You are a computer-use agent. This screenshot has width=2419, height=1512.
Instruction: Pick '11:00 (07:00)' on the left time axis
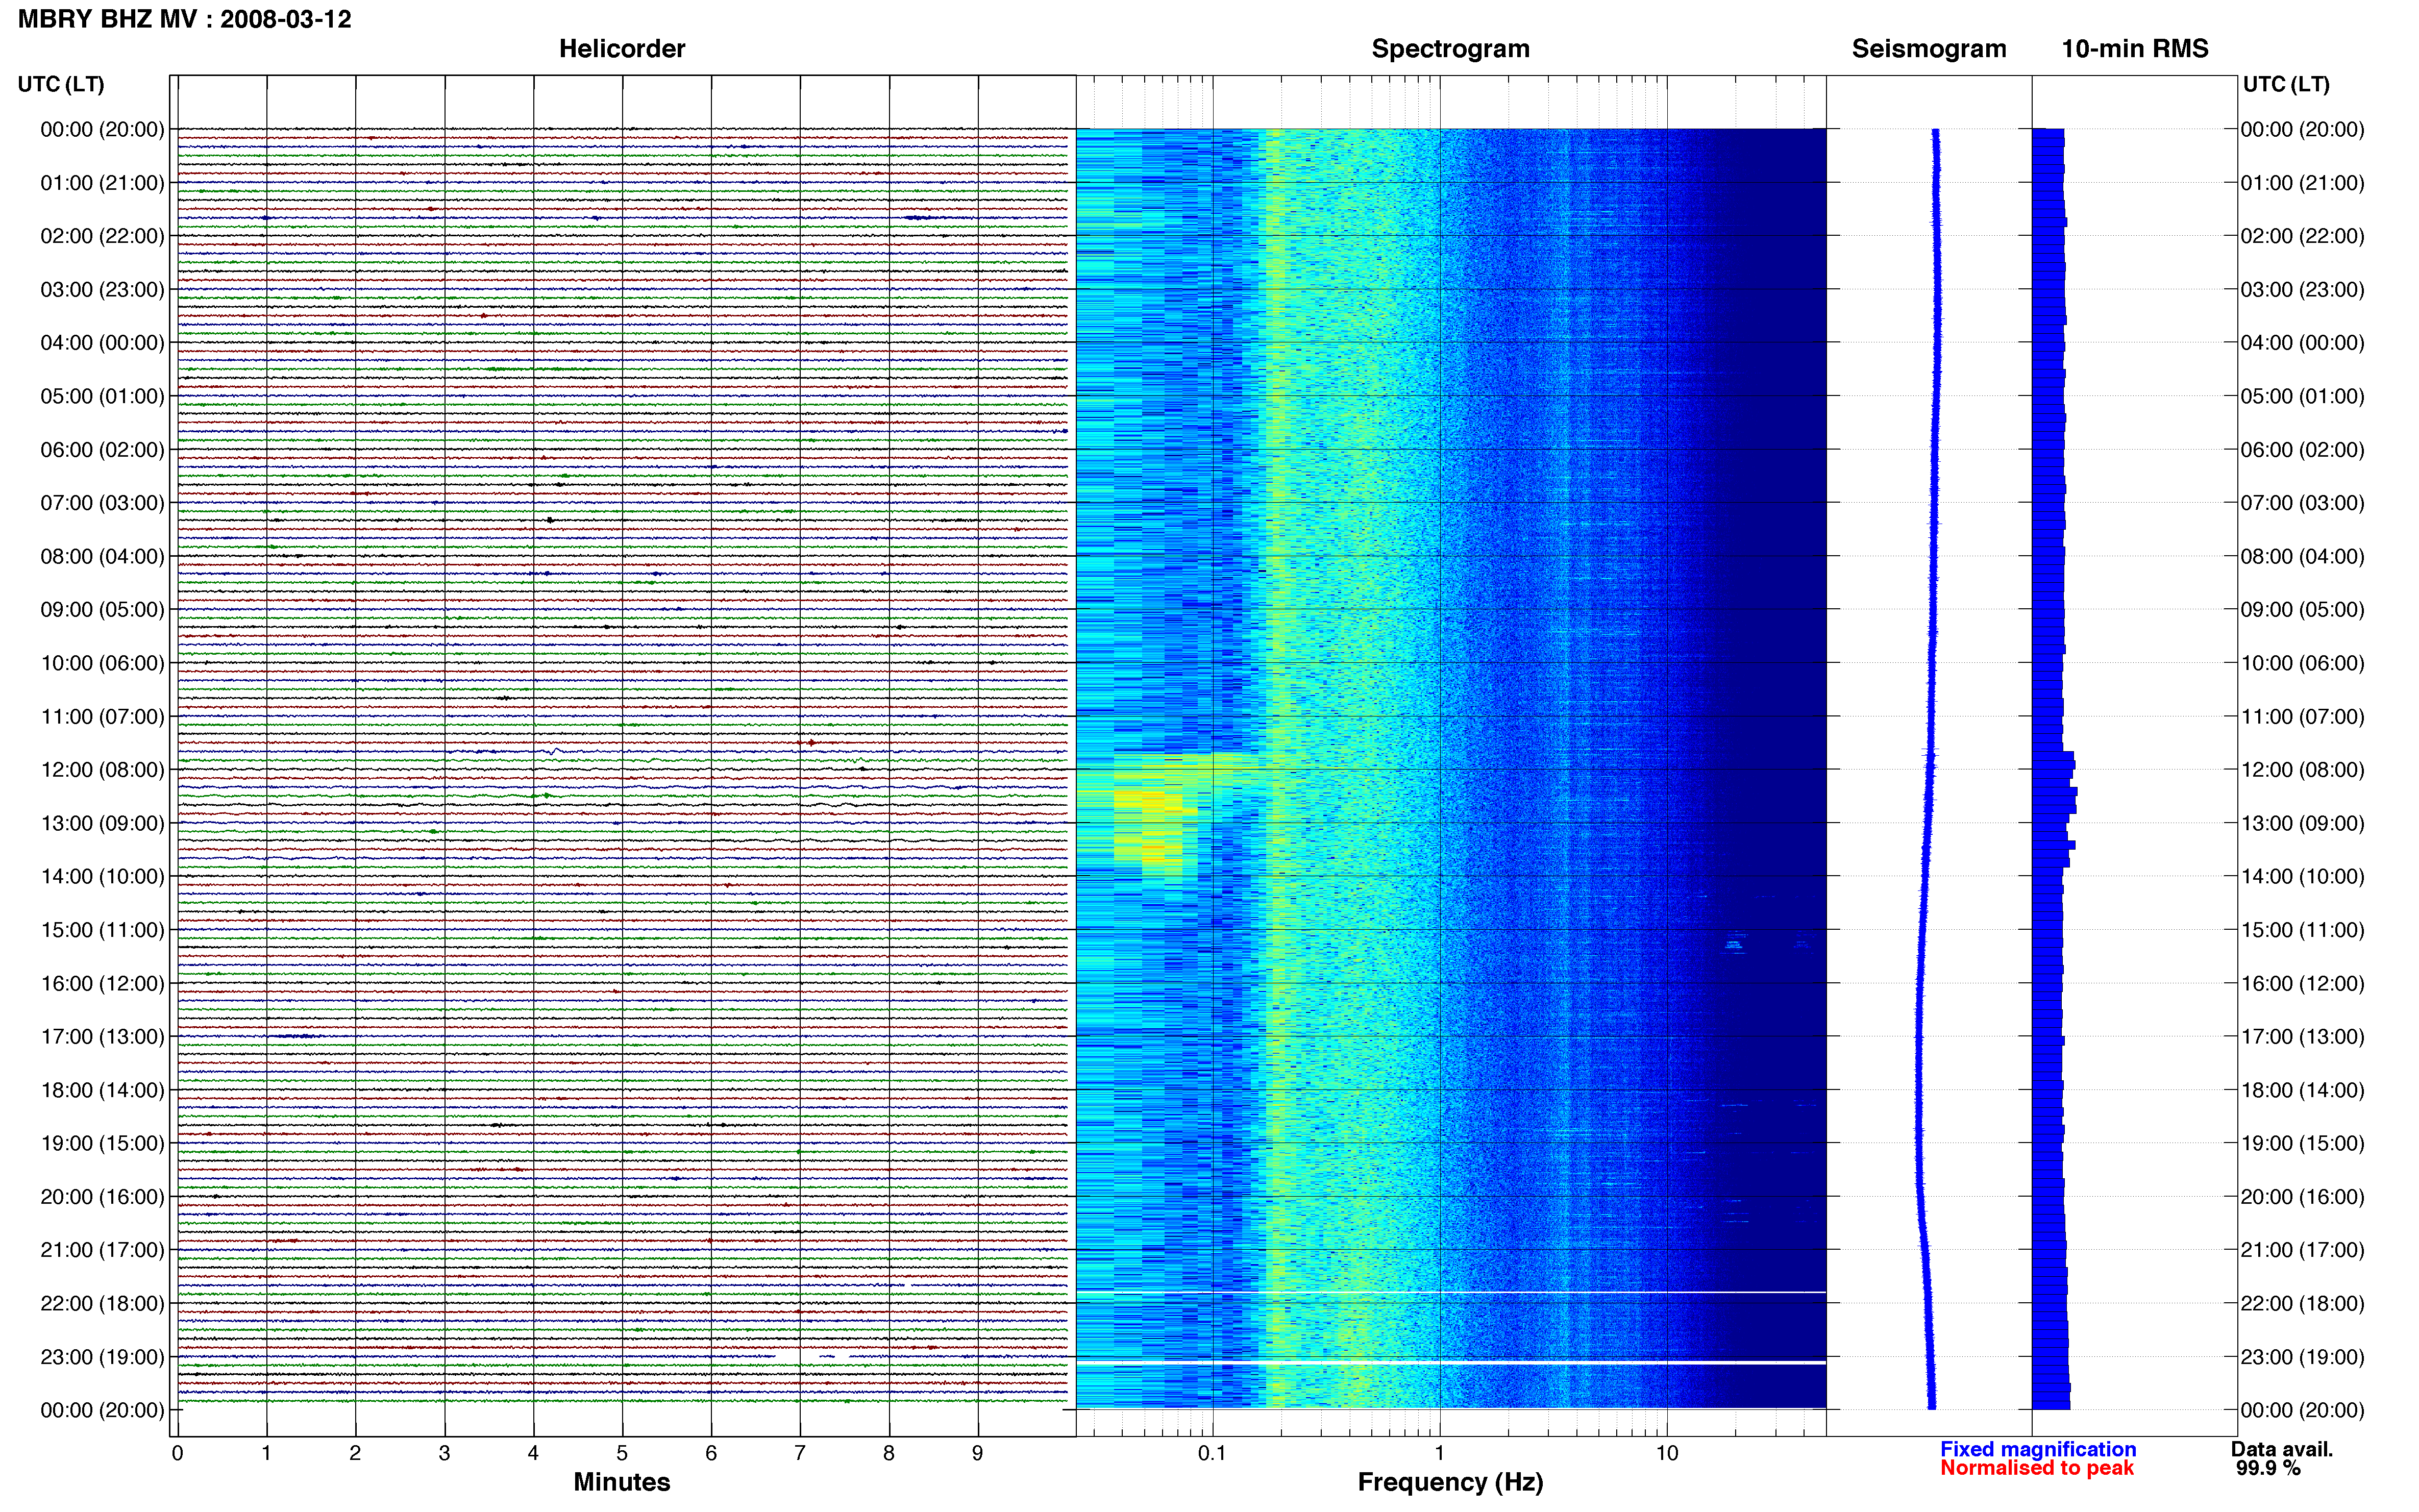(x=102, y=717)
